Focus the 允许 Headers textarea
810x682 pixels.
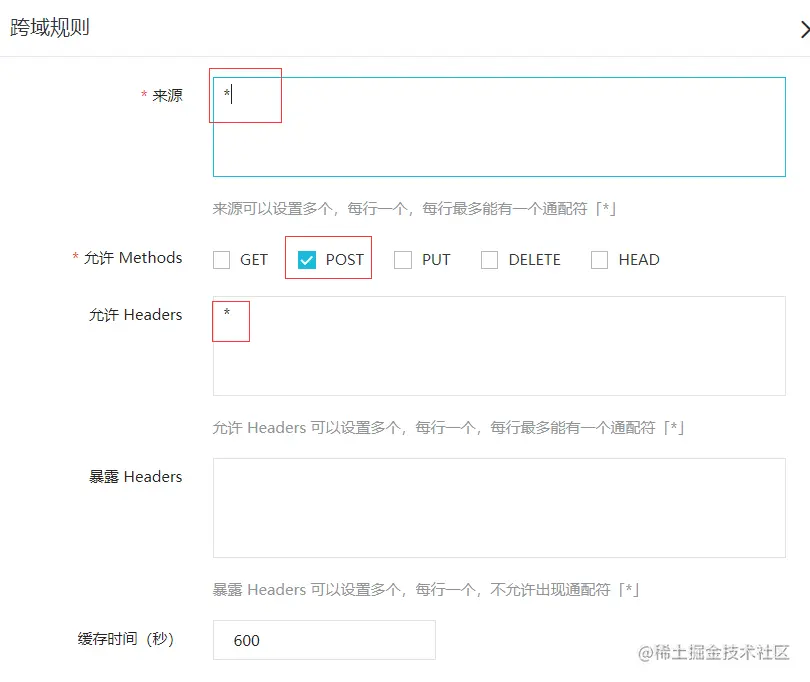[x=499, y=346]
